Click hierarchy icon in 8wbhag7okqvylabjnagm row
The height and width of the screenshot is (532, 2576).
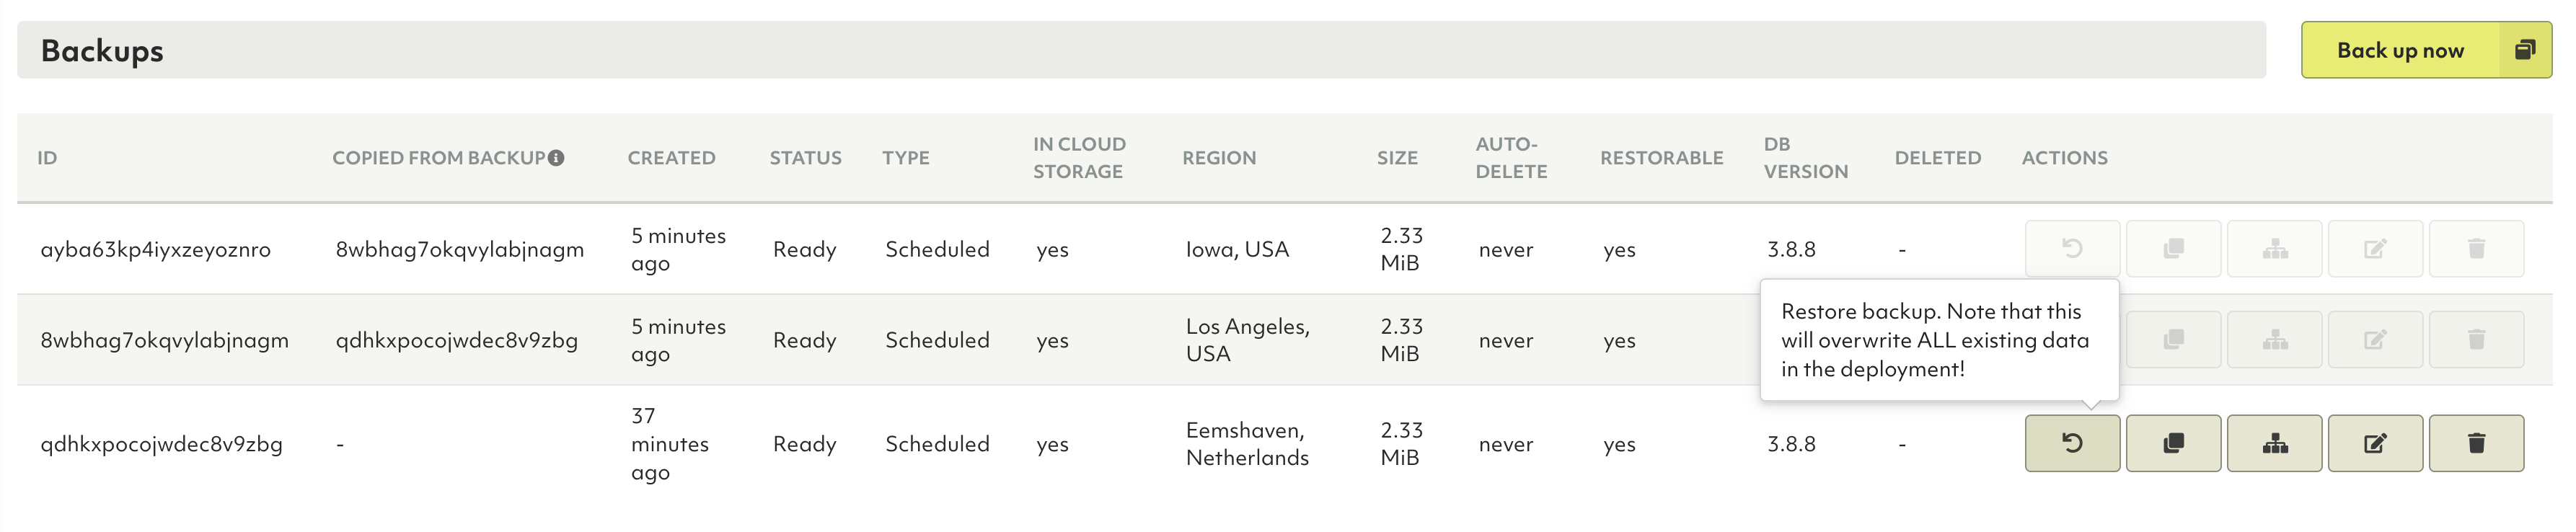click(x=2275, y=339)
